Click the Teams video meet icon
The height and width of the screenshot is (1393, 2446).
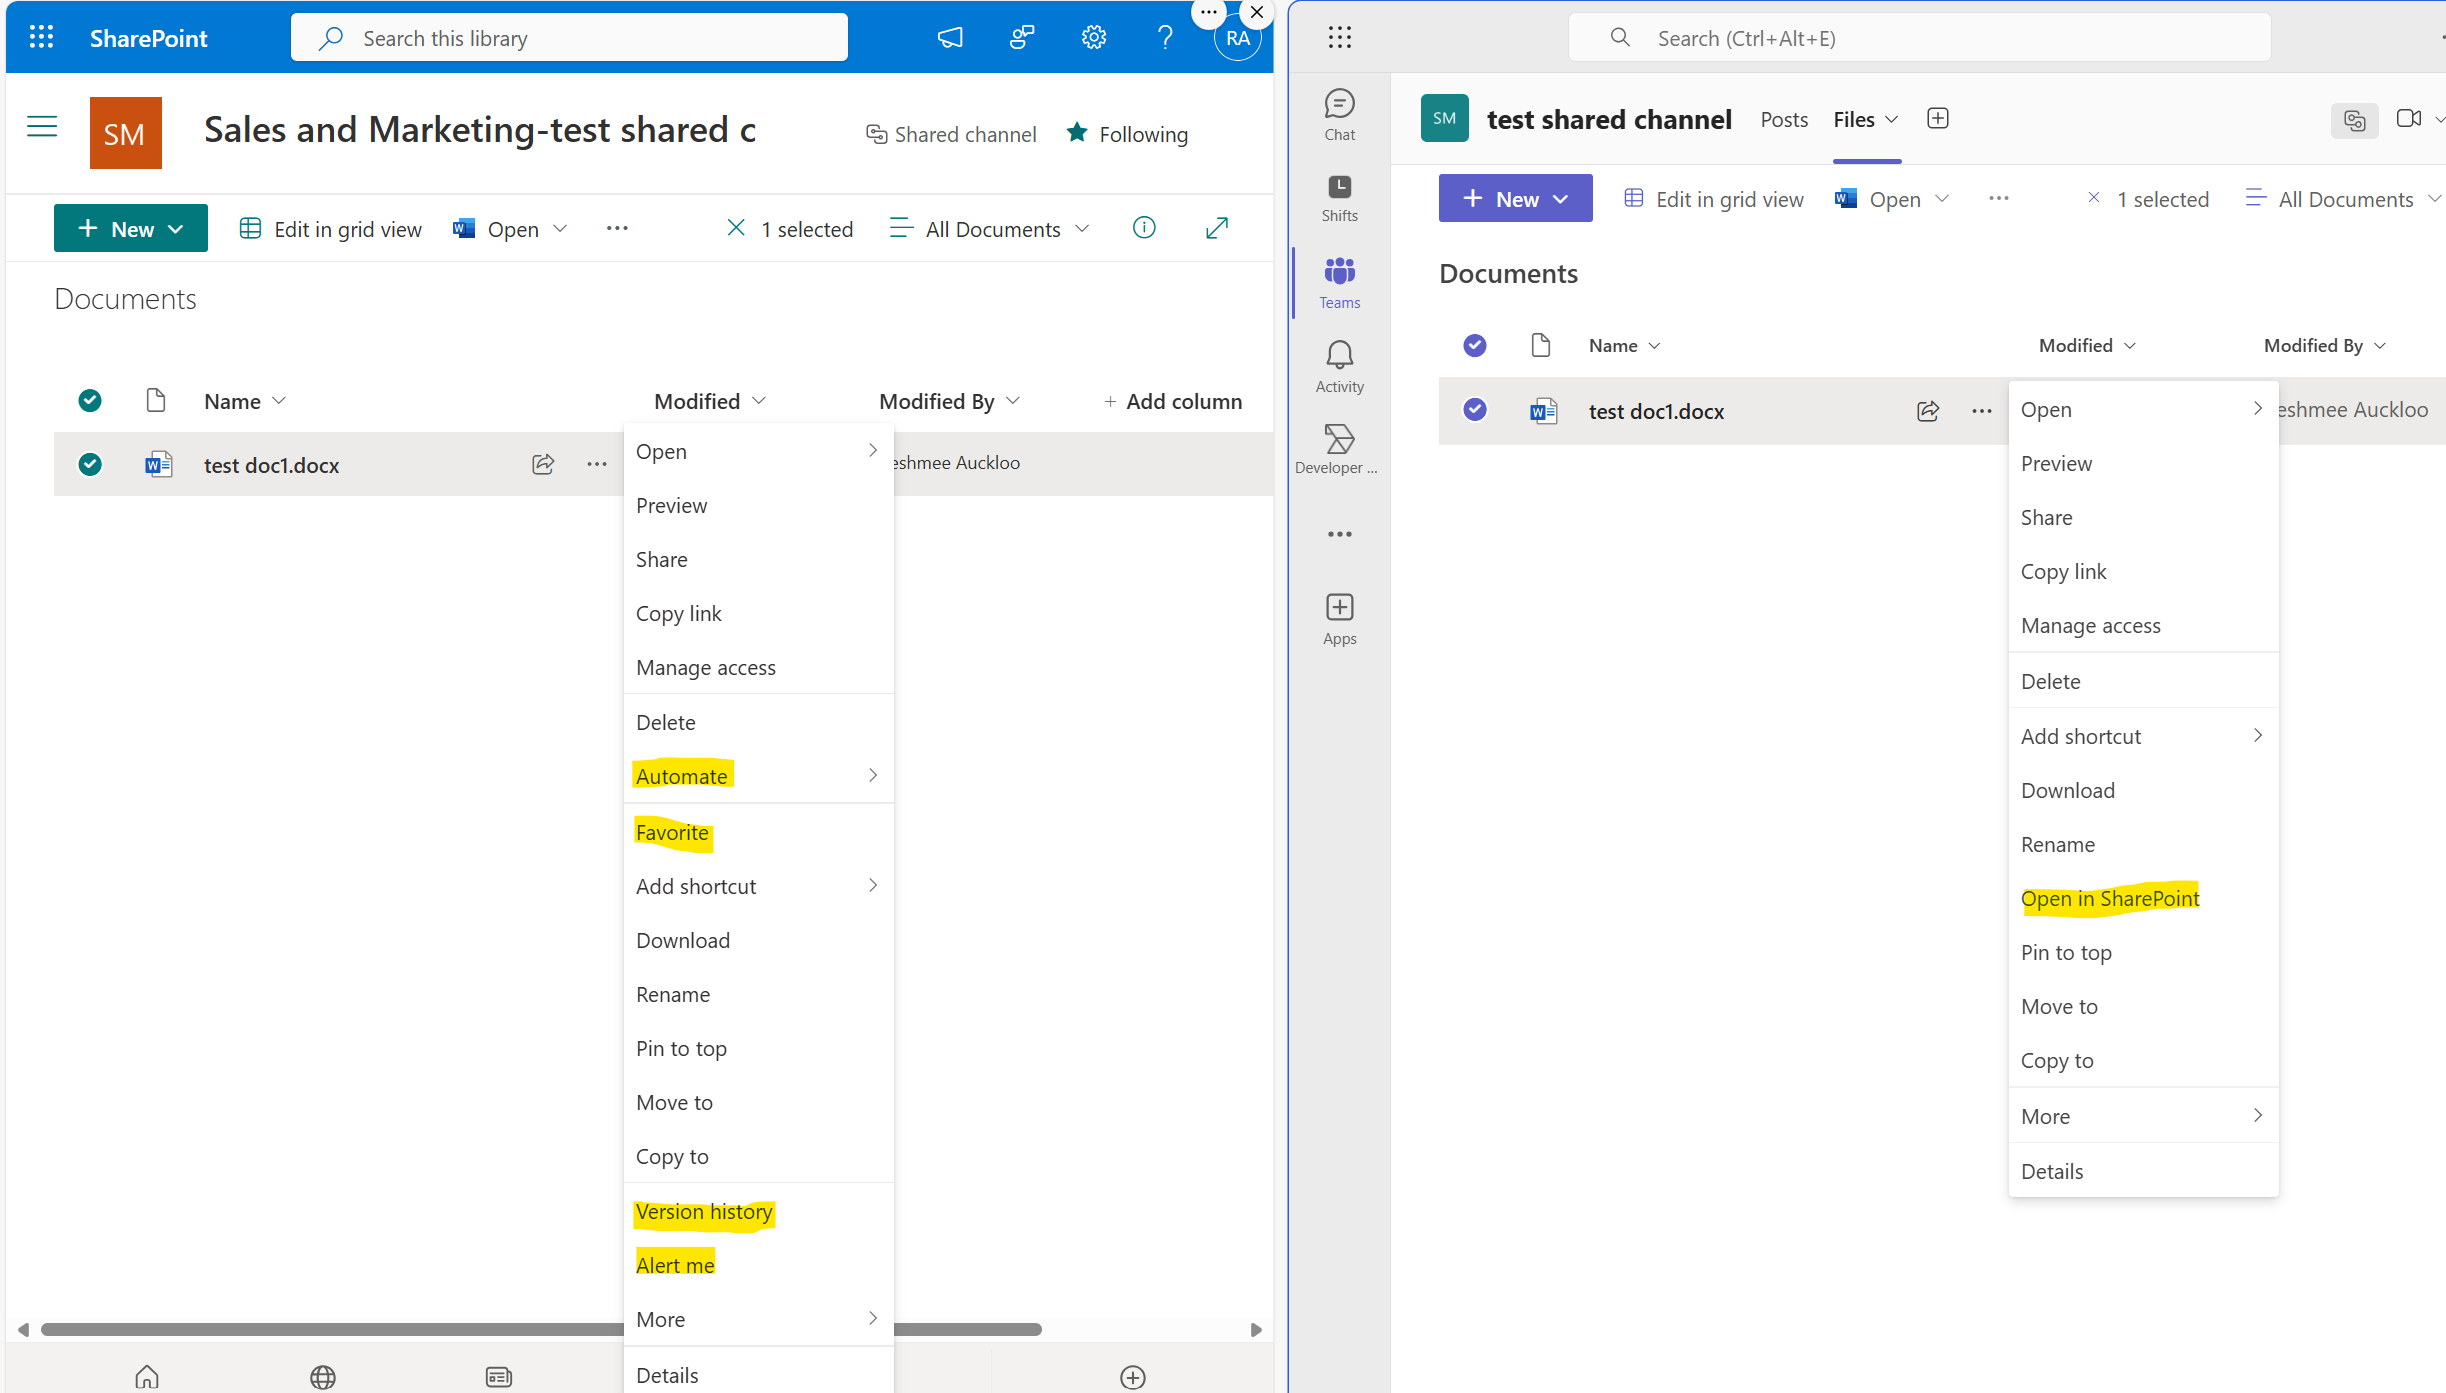point(2408,118)
